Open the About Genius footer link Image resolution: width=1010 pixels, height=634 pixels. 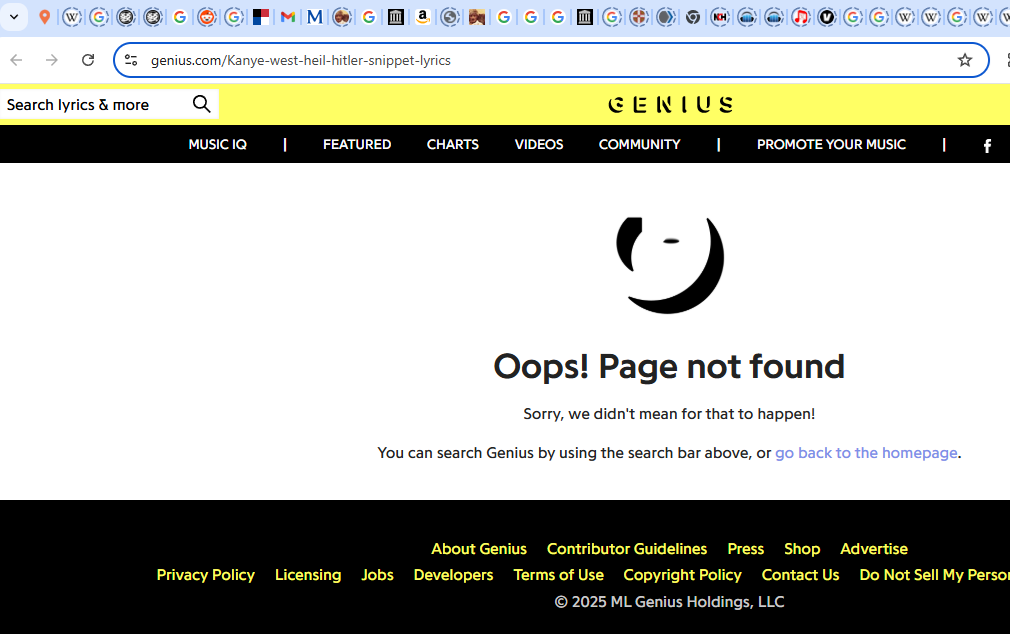tap(479, 549)
